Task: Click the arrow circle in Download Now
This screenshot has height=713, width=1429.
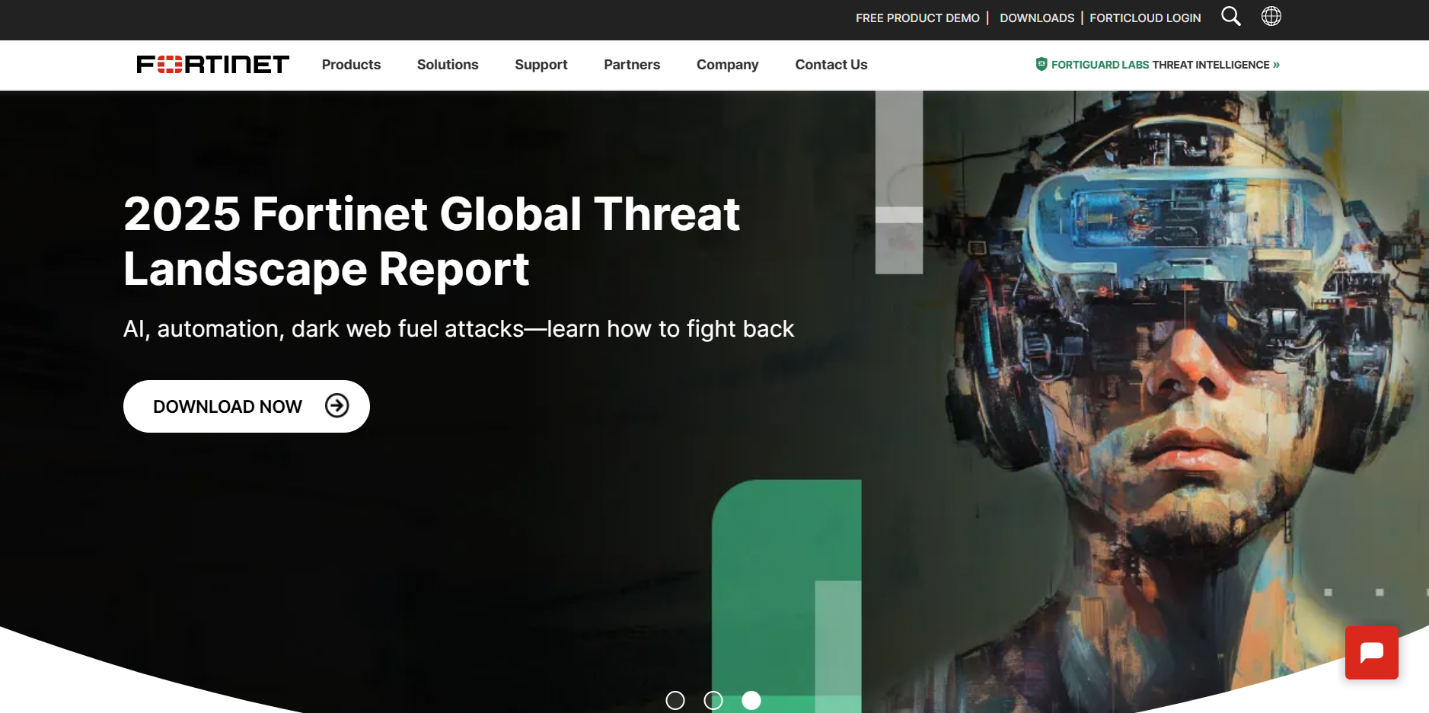Action: 337,406
